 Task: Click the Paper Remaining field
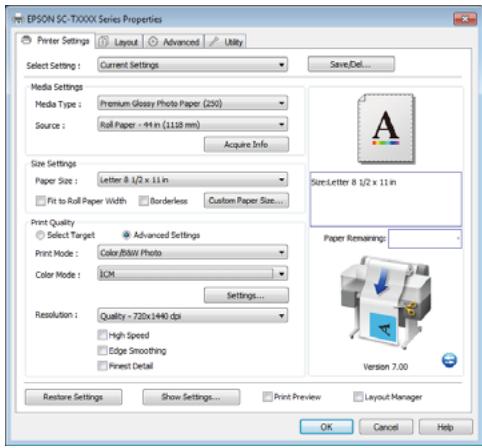click(x=425, y=238)
